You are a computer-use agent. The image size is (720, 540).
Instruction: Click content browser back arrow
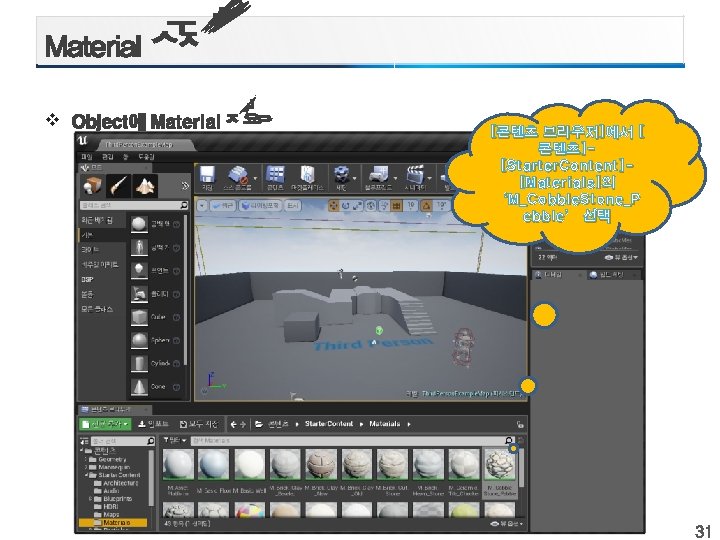[234, 424]
